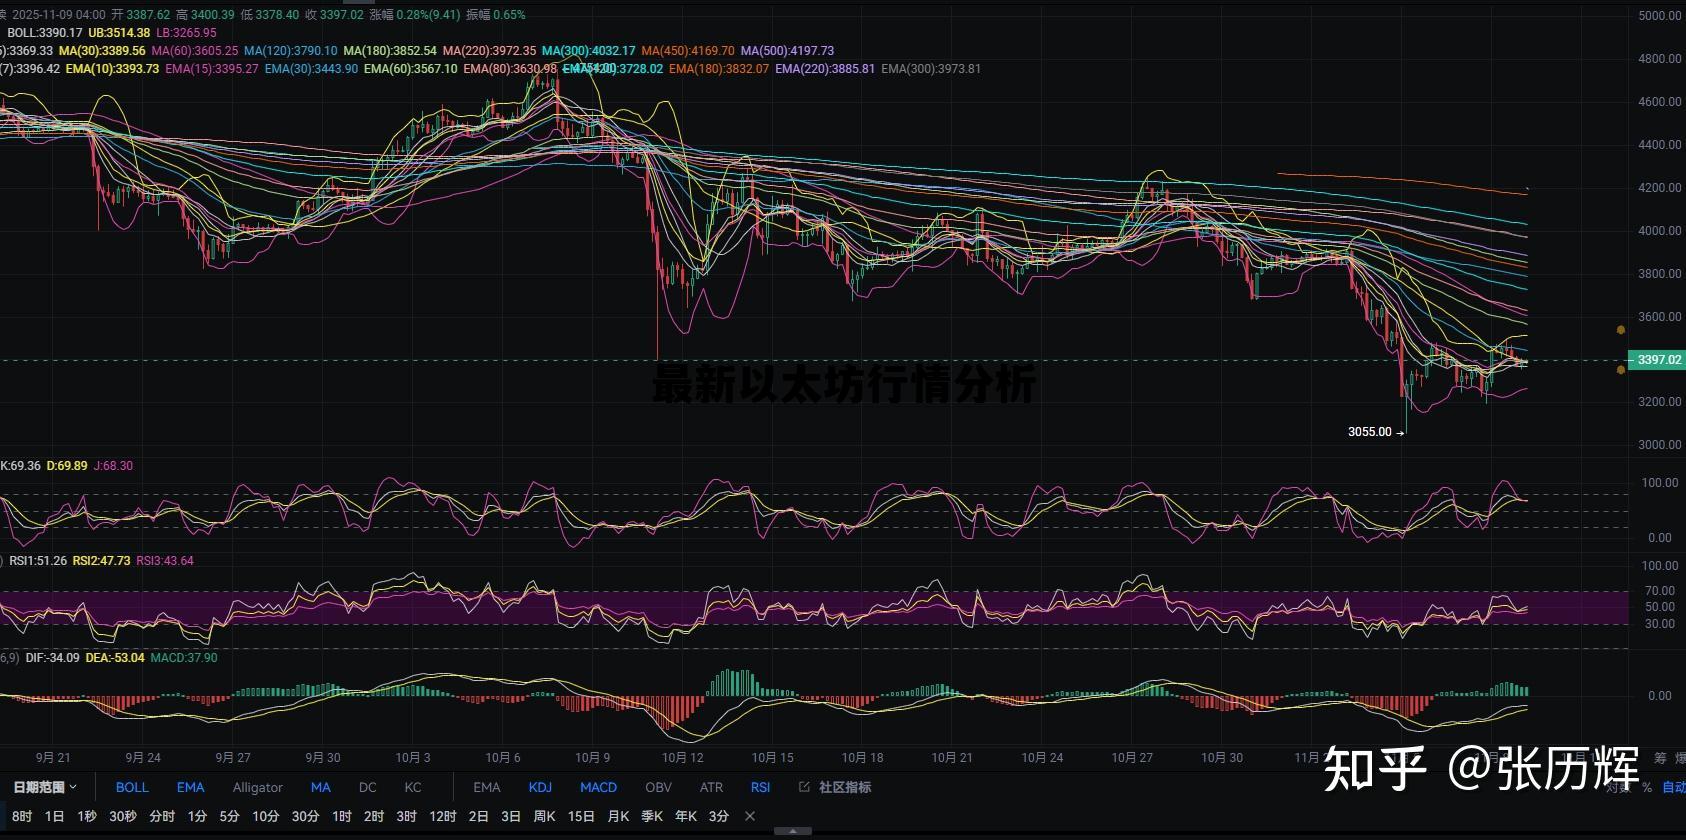Screen dimensions: 1686x840
Task: Select the 1秒 timeframe
Action: point(87,816)
